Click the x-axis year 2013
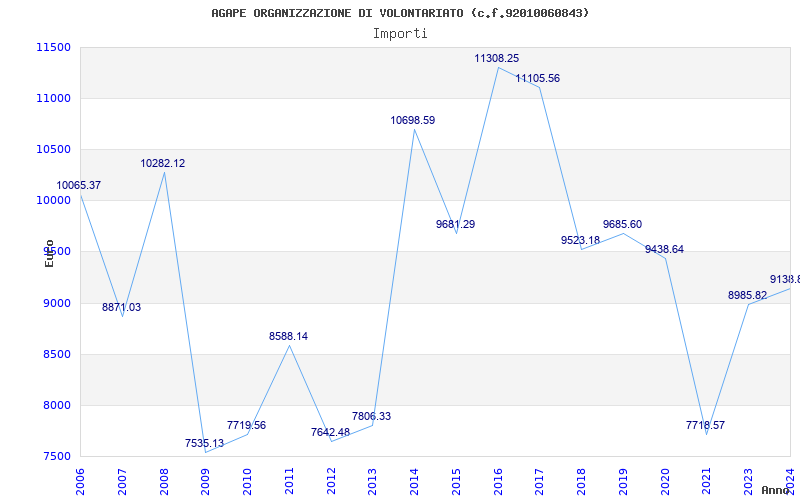 pyautogui.click(x=372, y=482)
